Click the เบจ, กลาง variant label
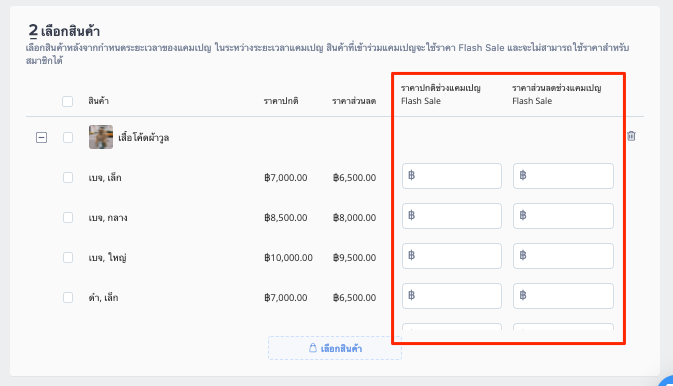 (x=108, y=218)
